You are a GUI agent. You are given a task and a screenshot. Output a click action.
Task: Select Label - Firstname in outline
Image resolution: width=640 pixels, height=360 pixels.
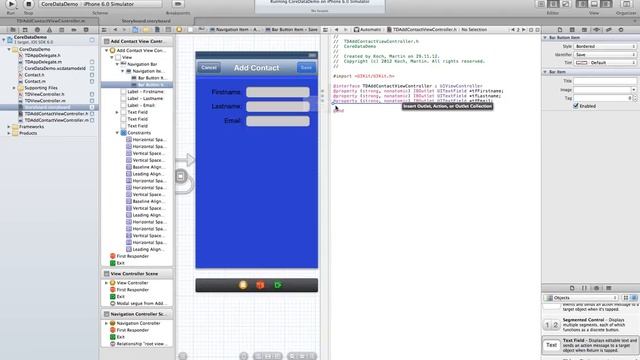click(145, 92)
